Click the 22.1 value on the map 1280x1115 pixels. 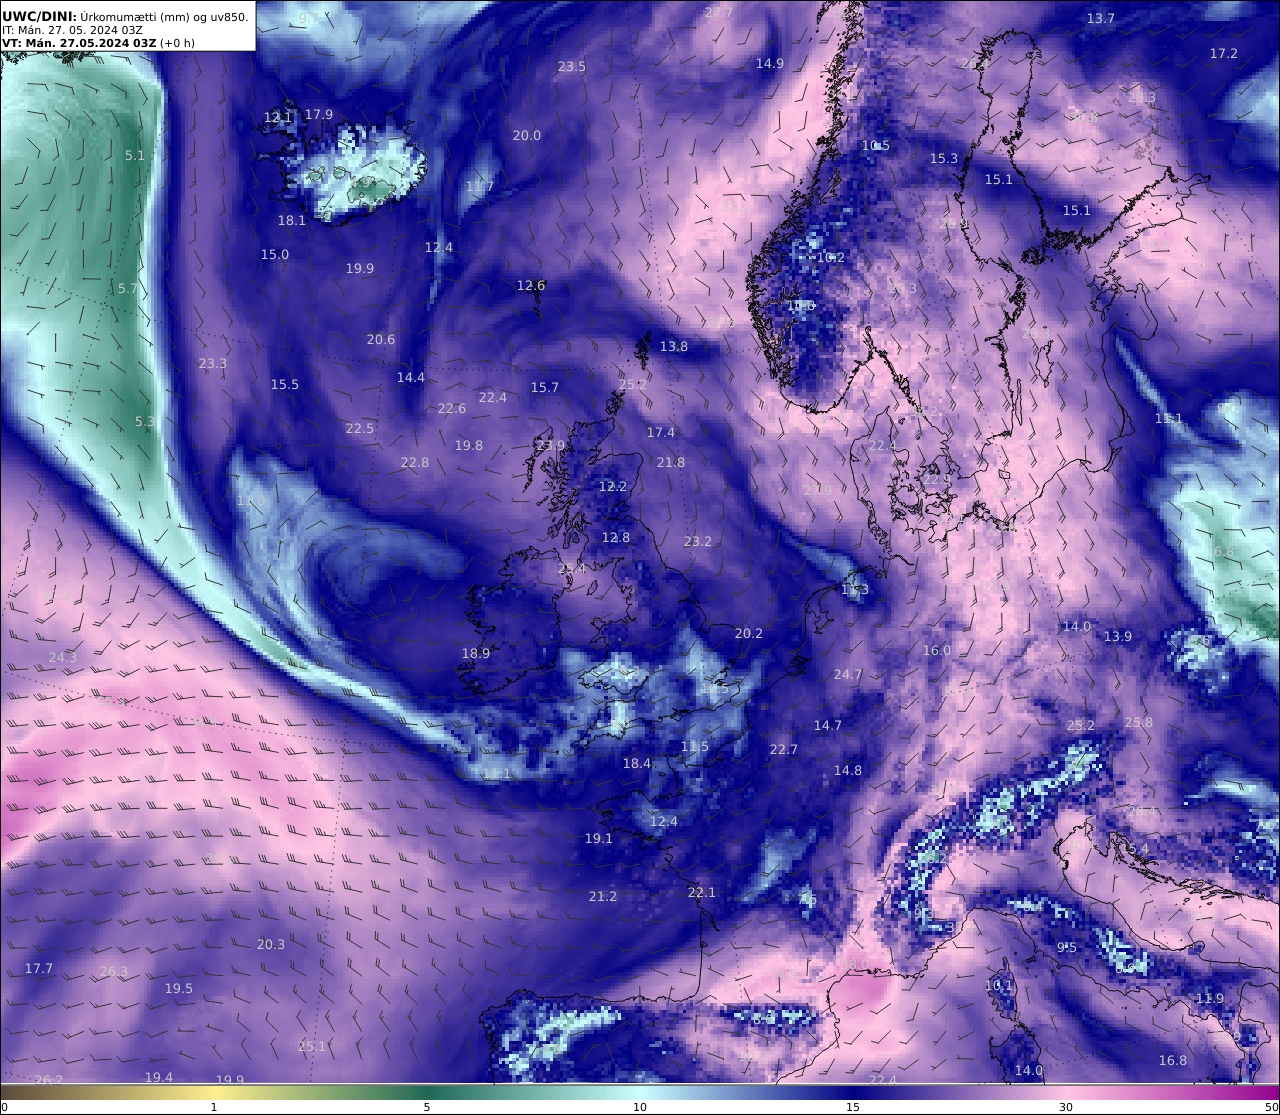[702, 892]
